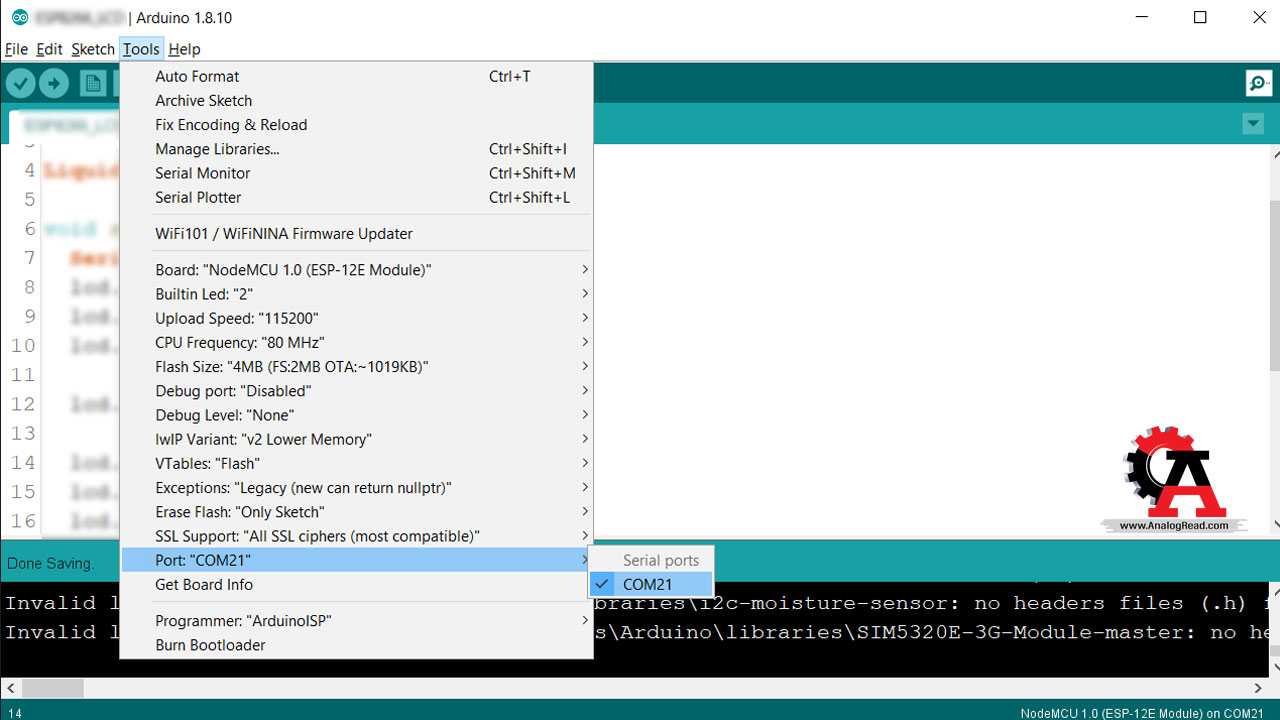Maximize the Arduino window
Image resolution: width=1280 pixels, height=720 pixels.
[1201, 17]
